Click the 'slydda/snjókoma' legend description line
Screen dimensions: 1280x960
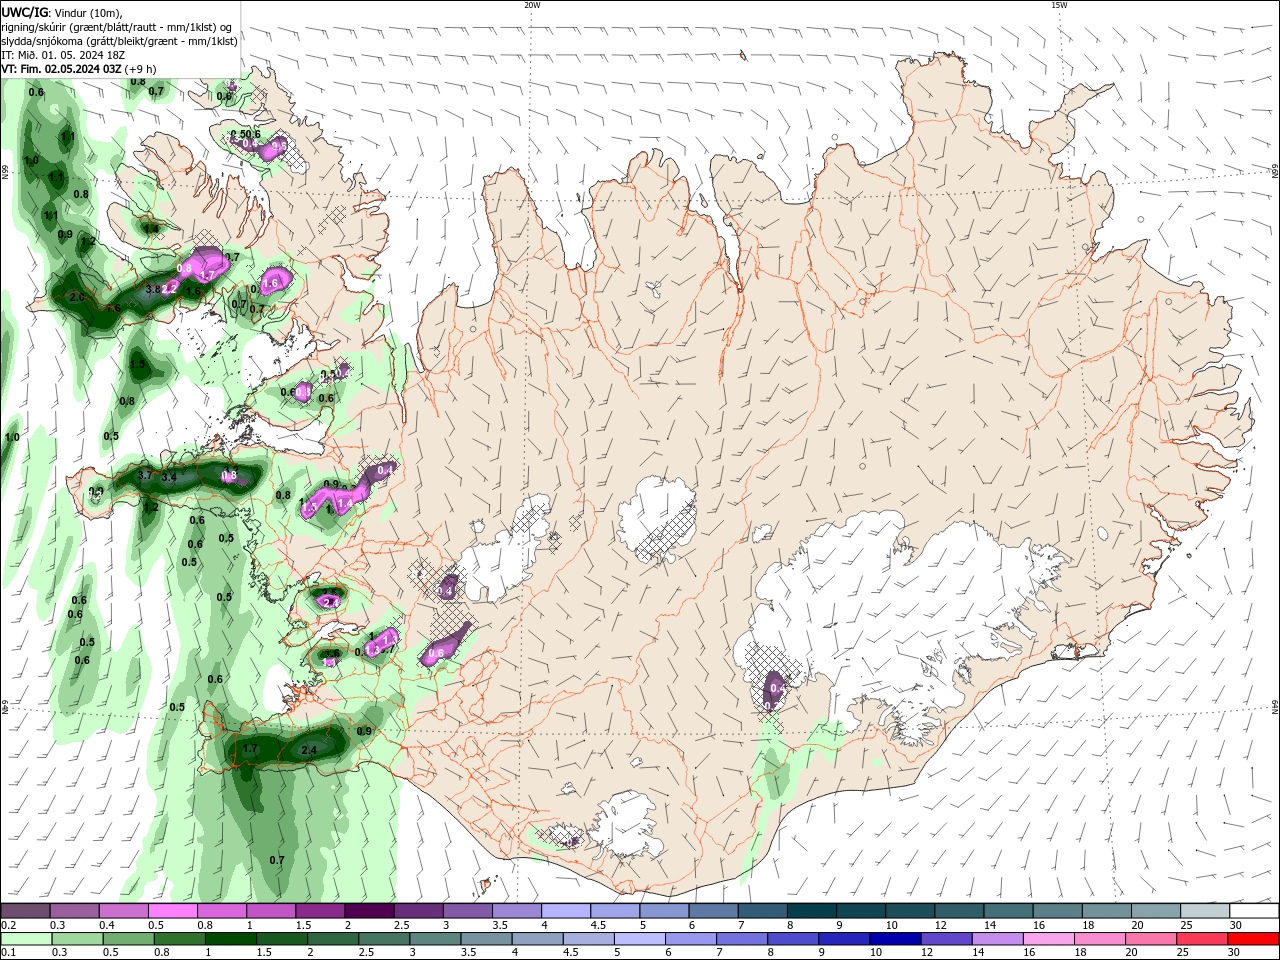coord(119,41)
